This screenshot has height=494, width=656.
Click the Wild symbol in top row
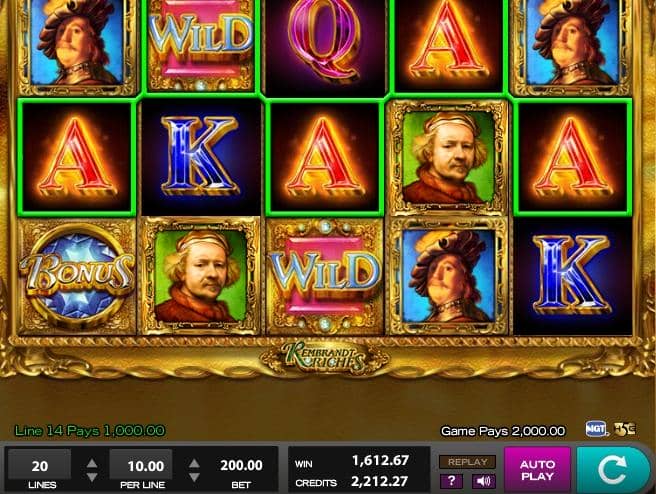(201, 44)
